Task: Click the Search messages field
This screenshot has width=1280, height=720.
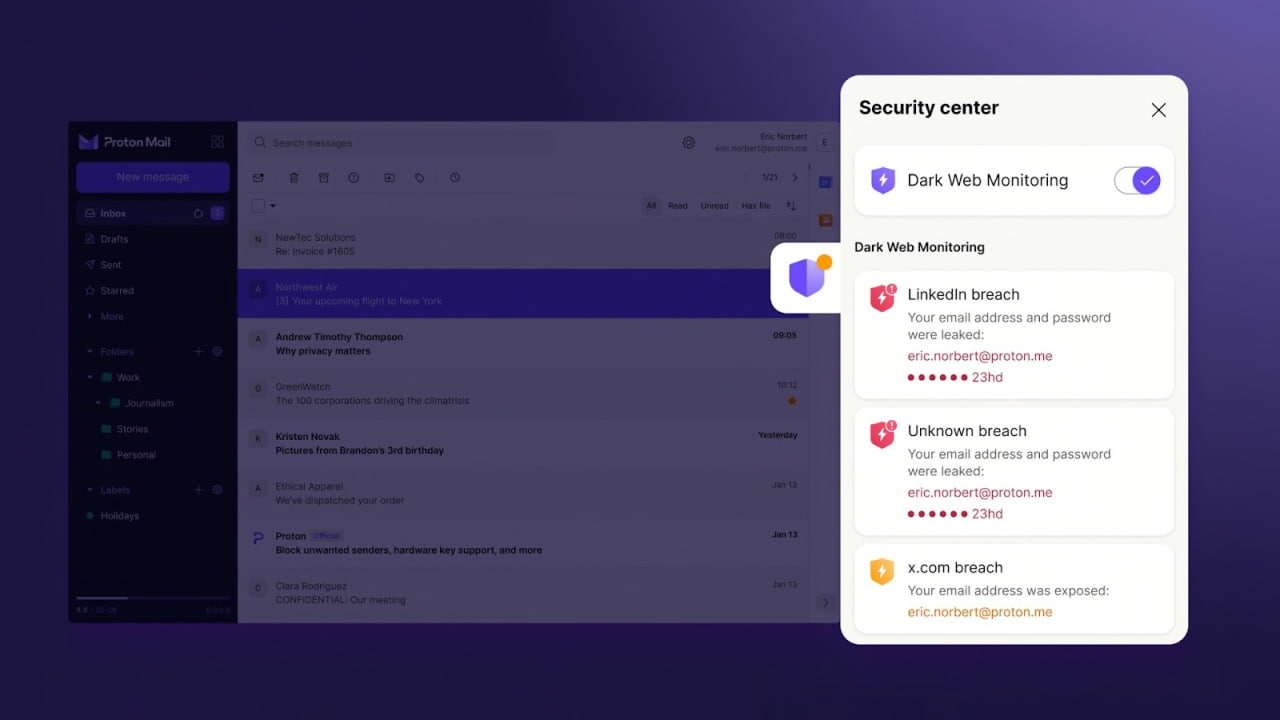Action: (x=400, y=143)
